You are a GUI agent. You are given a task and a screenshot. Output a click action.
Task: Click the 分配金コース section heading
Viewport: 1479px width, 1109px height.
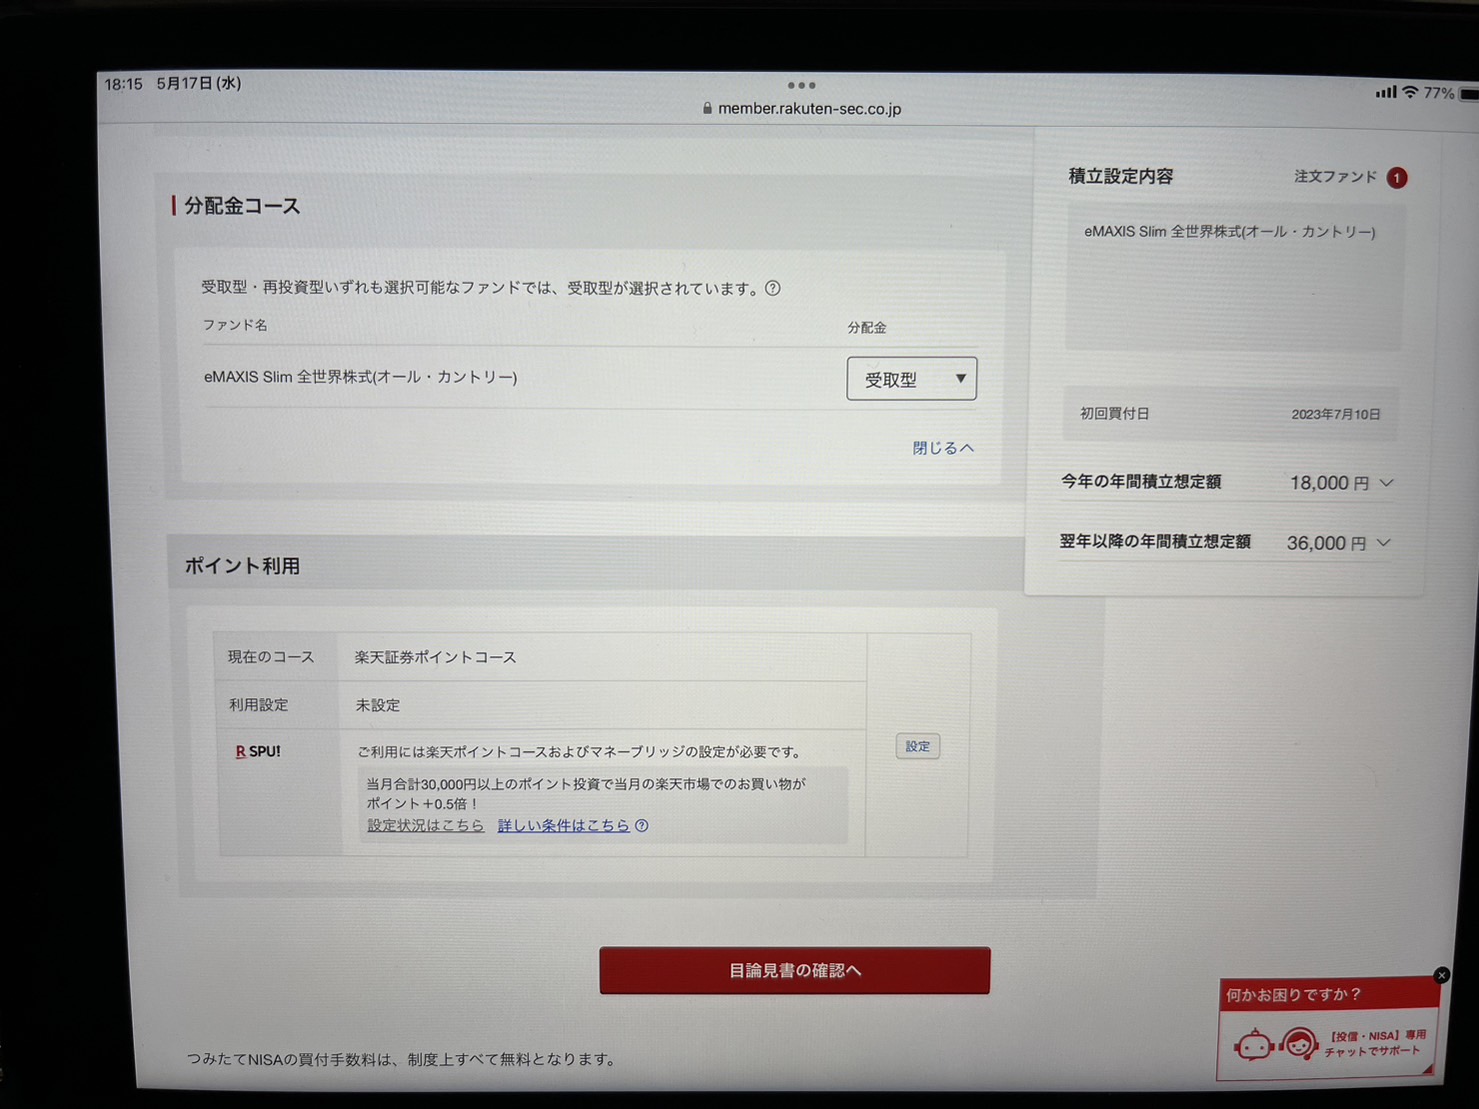pyautogui.click(x=241, y=206)
